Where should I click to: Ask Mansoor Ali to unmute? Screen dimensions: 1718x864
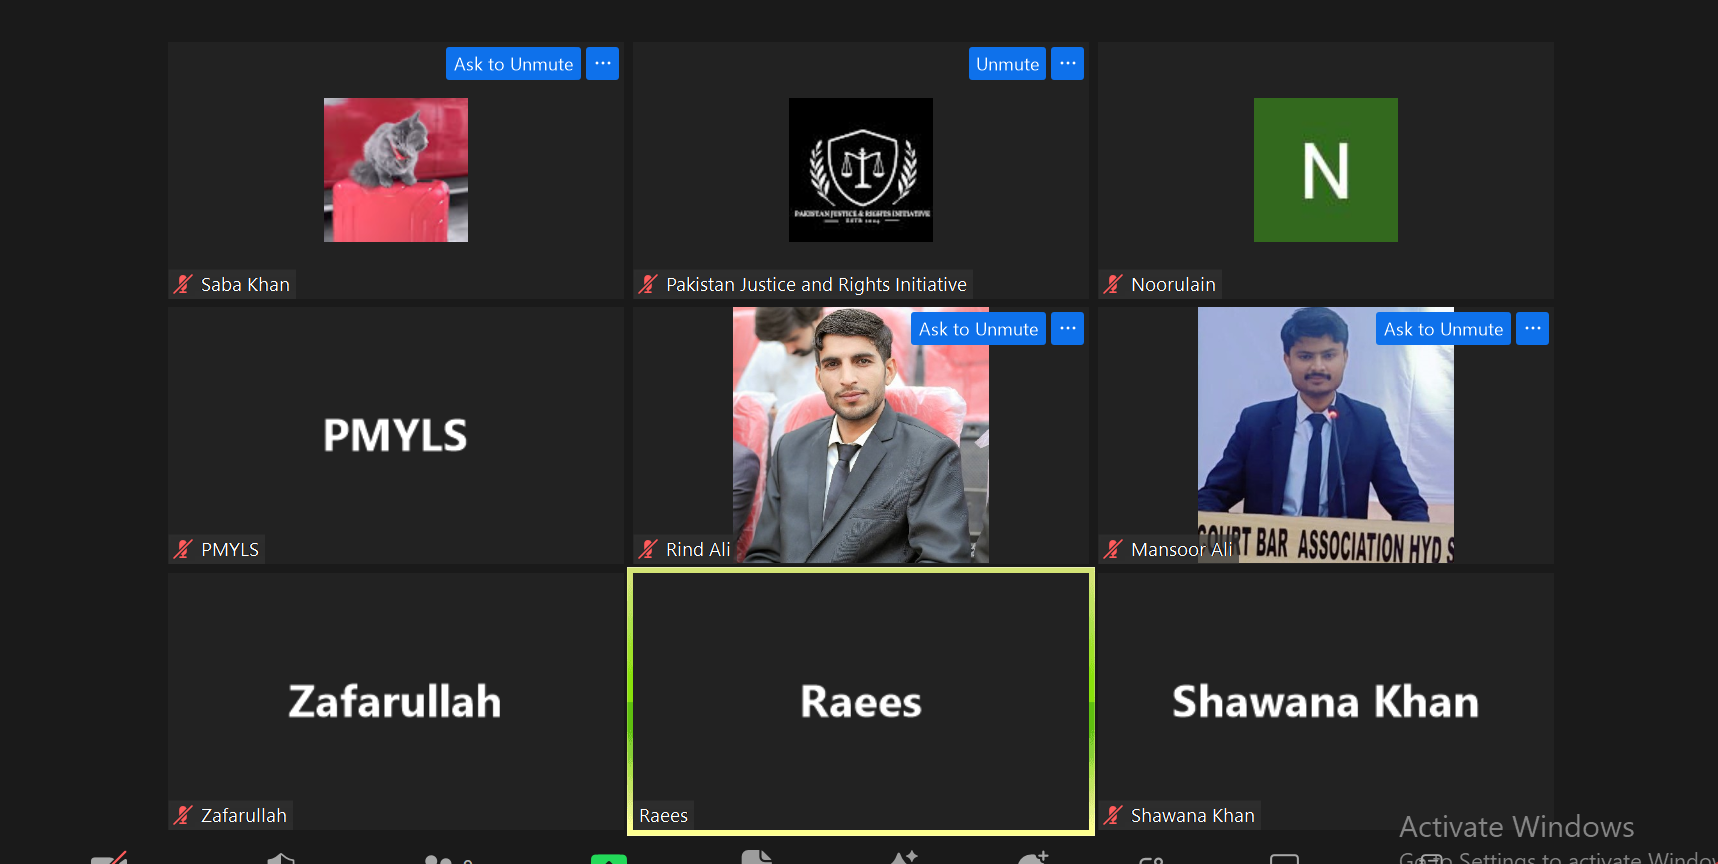coord(1443,329)
